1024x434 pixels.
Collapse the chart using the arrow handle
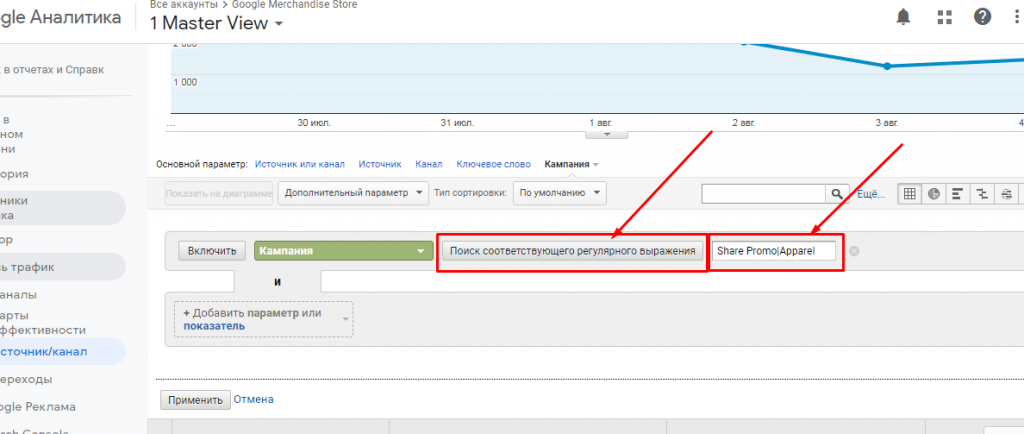(x=606, y=134)
